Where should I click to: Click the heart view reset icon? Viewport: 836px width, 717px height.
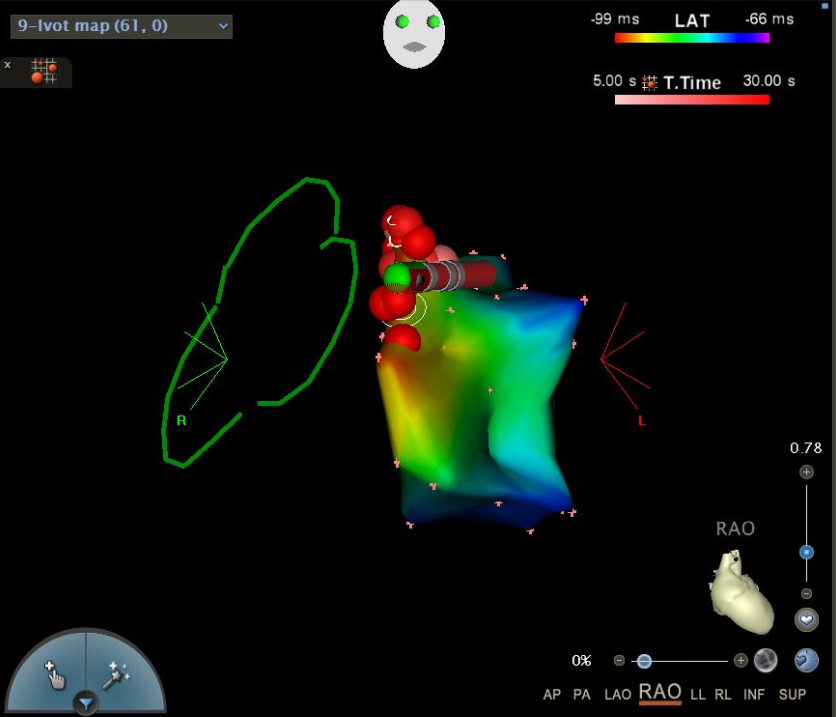(x=807, y=618)
